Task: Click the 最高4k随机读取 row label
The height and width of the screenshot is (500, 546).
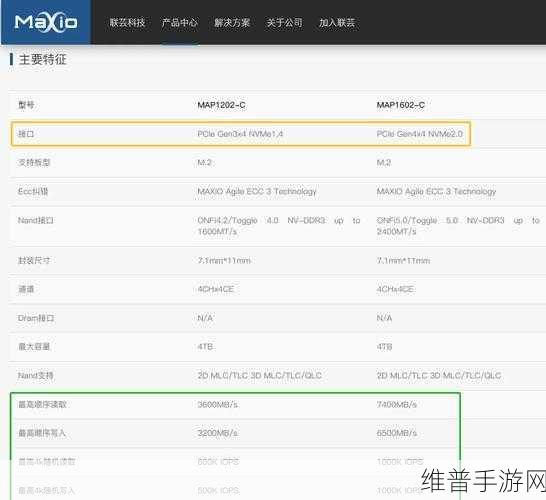Action: (47, 462)
